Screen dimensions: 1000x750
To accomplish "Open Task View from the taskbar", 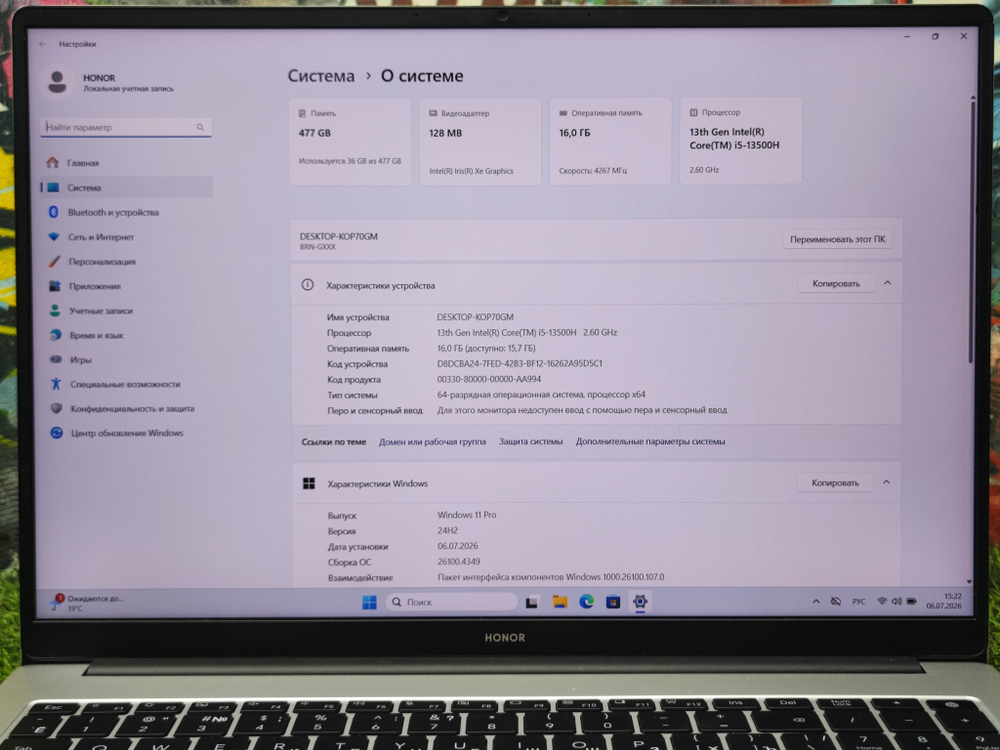I will pyautogui.click(x=531, y=601).
